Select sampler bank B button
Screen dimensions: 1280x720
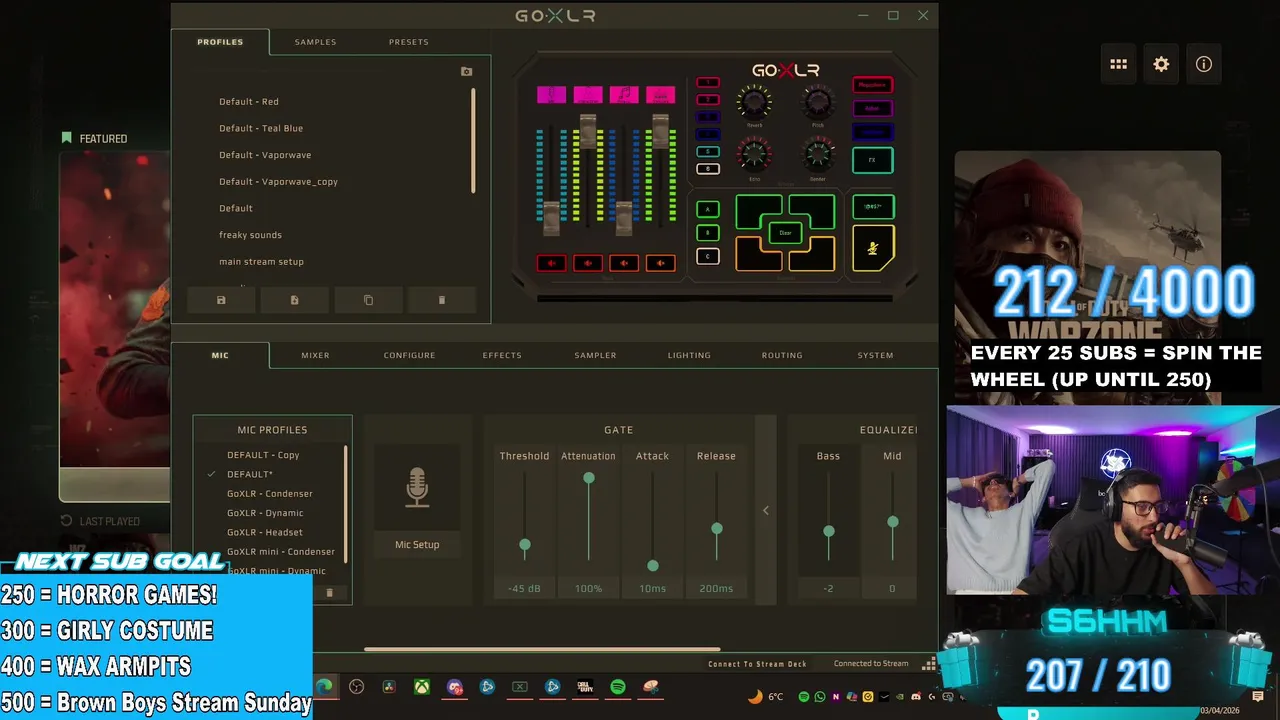pos(707,233)
